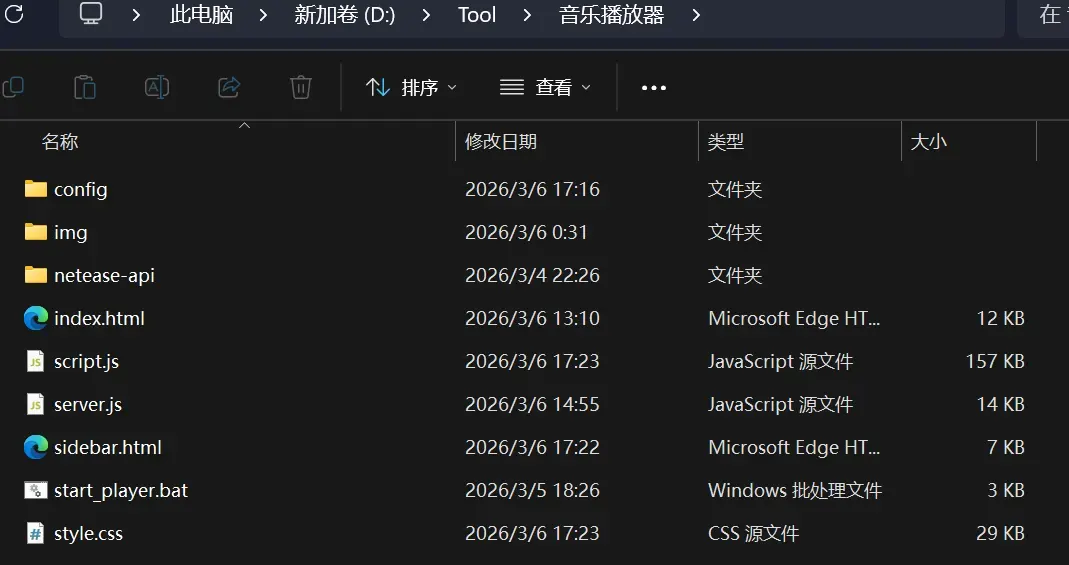Screen dimensions: 1069x565
Task: Click the share icon in toolbar
Action: (229, 87)
